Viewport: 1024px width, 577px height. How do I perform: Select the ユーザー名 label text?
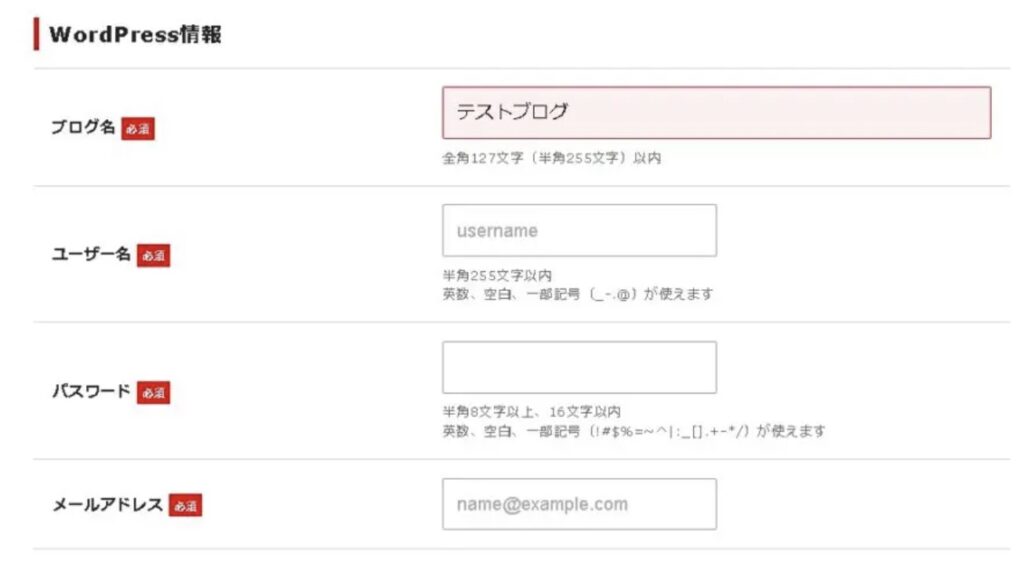coord(91,254)
